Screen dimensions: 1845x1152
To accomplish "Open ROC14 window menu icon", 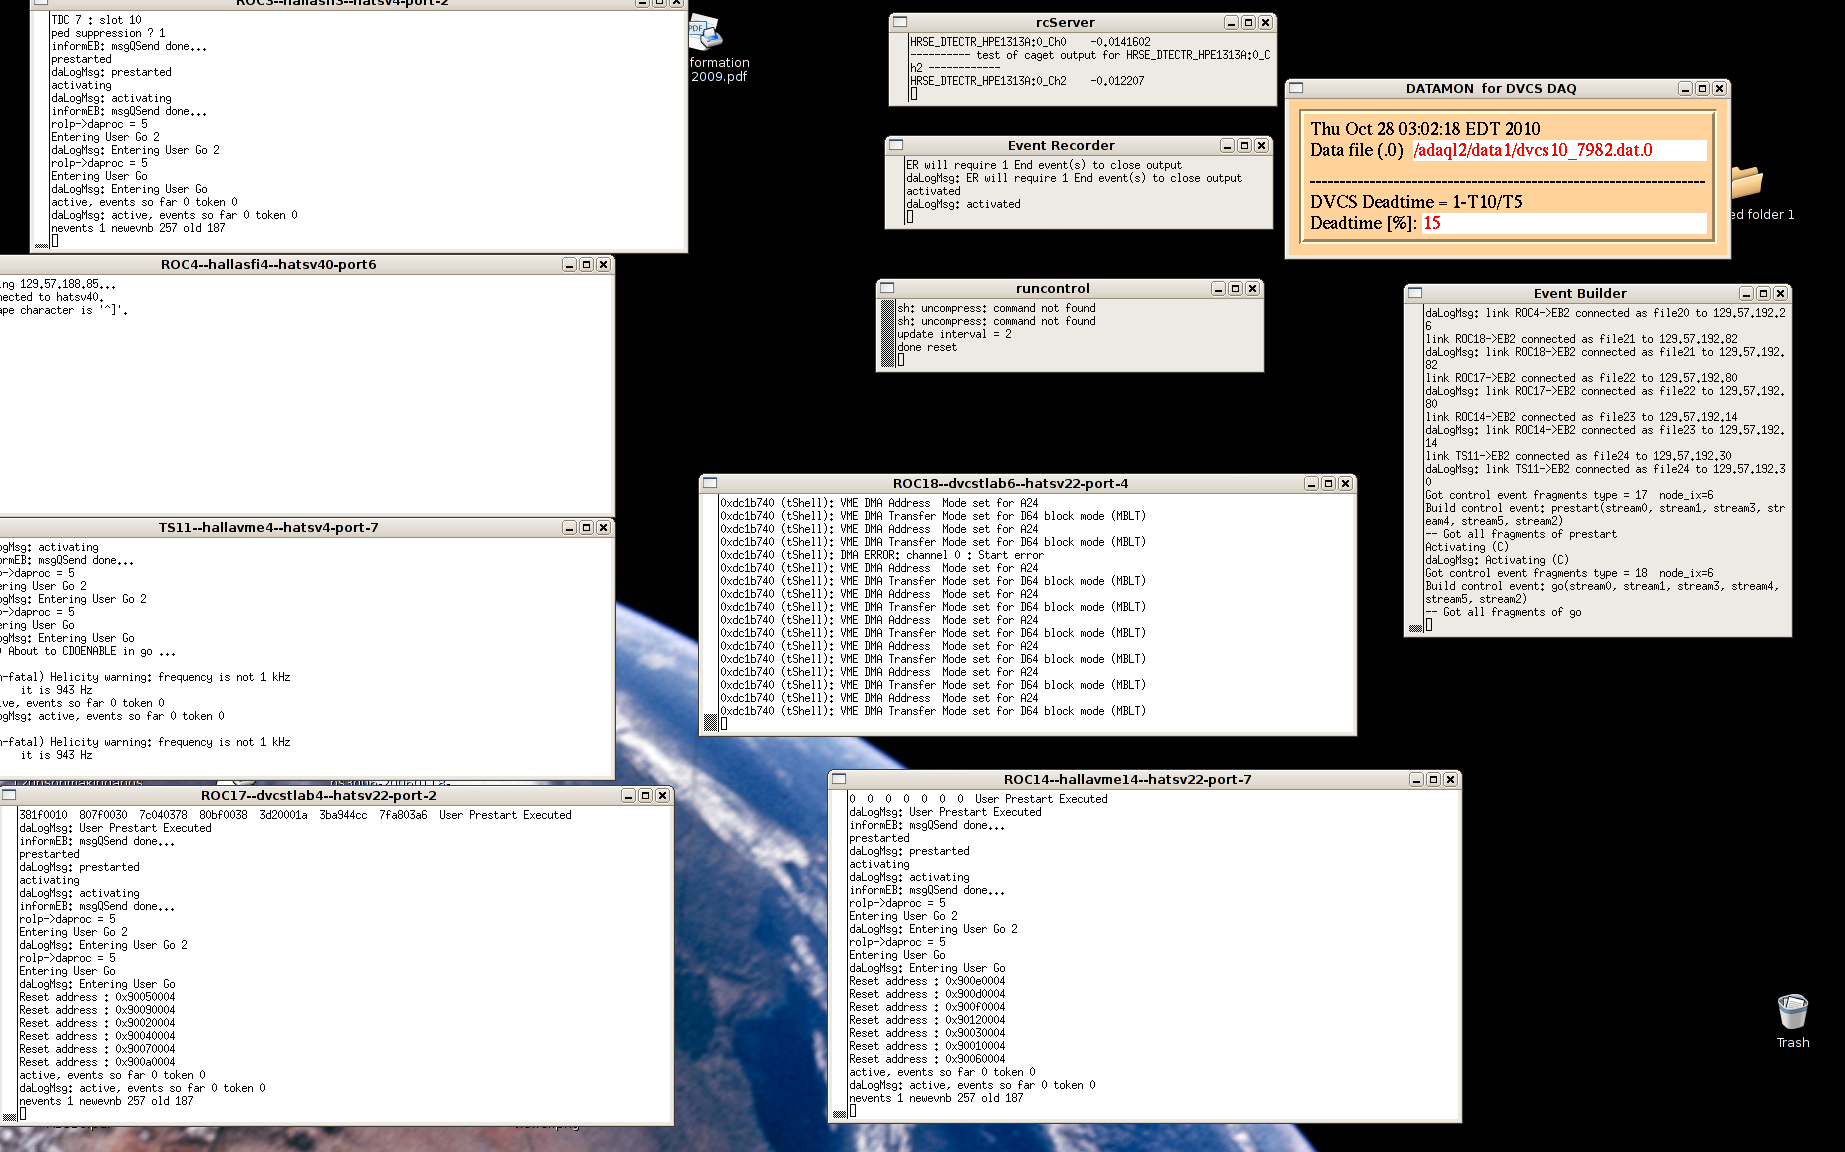I will click(x=840, y=779).
